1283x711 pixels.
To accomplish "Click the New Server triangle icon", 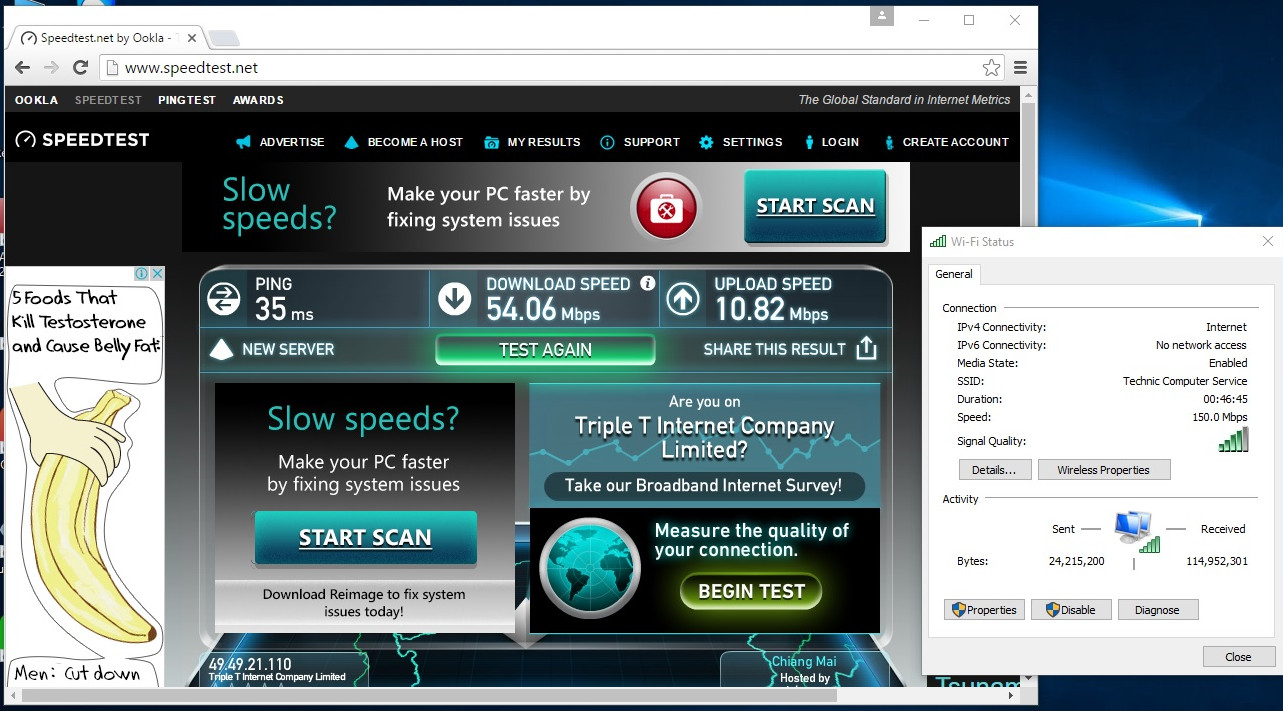I will point(221,349).
